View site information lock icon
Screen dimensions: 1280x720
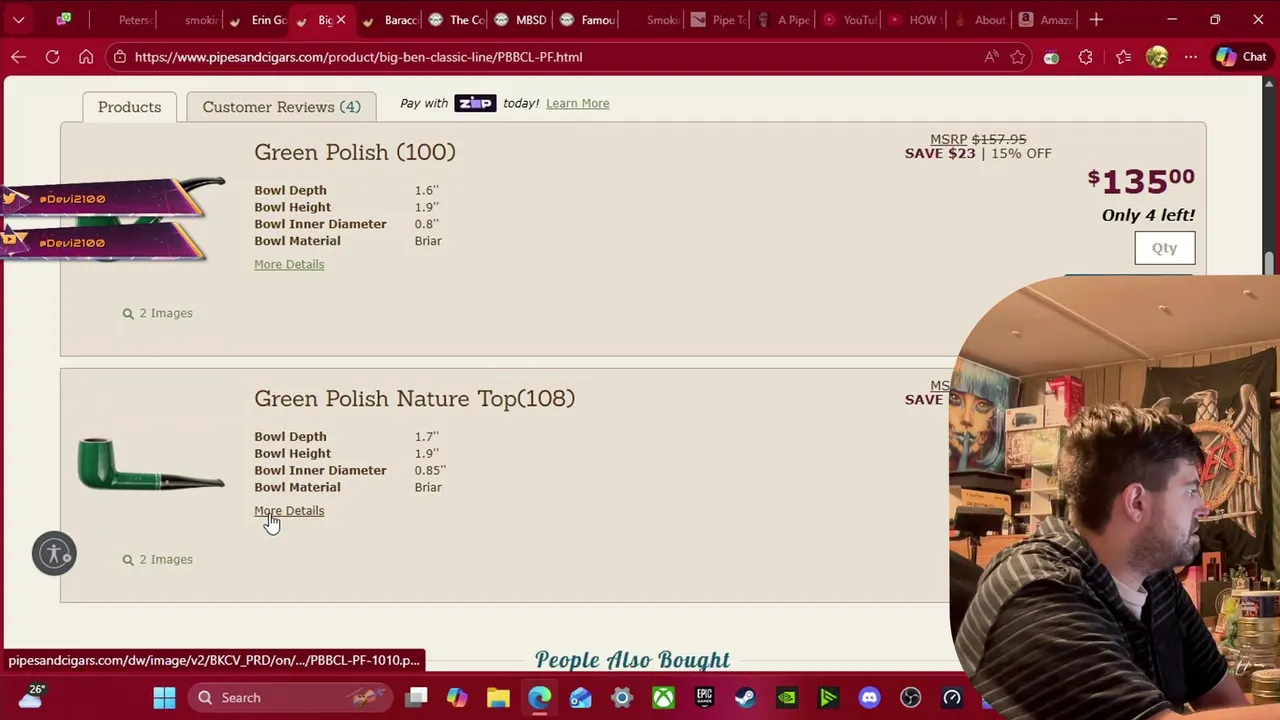tap(119, 57)
